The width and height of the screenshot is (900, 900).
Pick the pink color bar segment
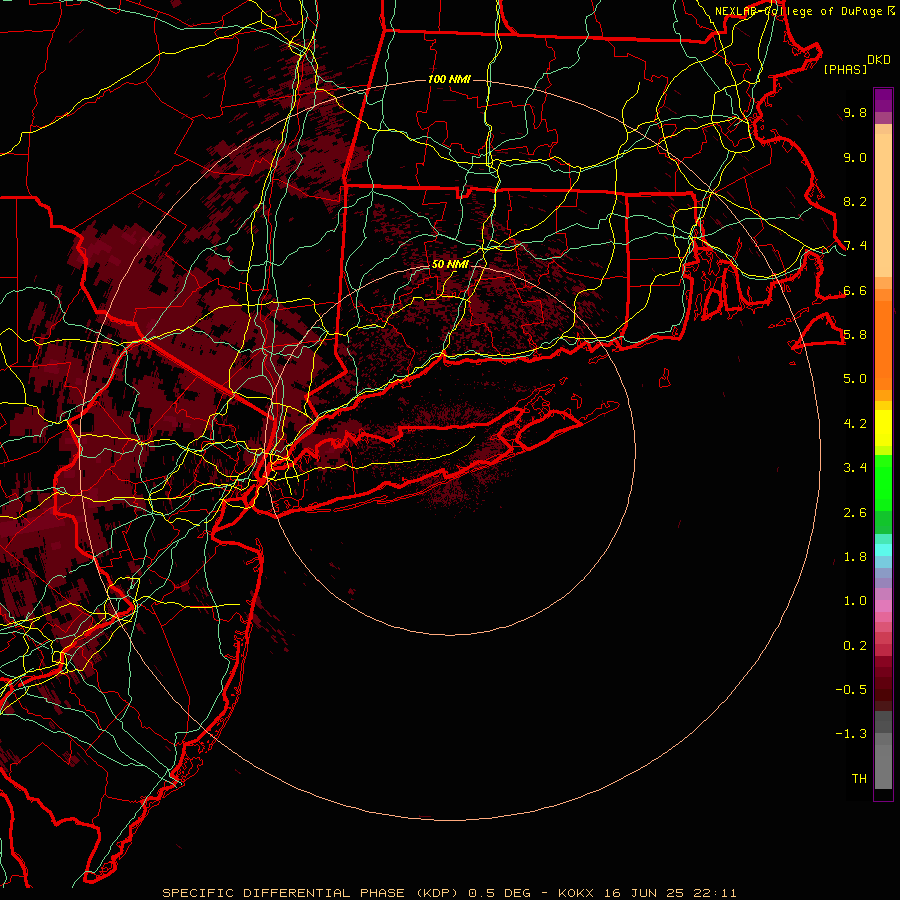[x=883, y=606]
